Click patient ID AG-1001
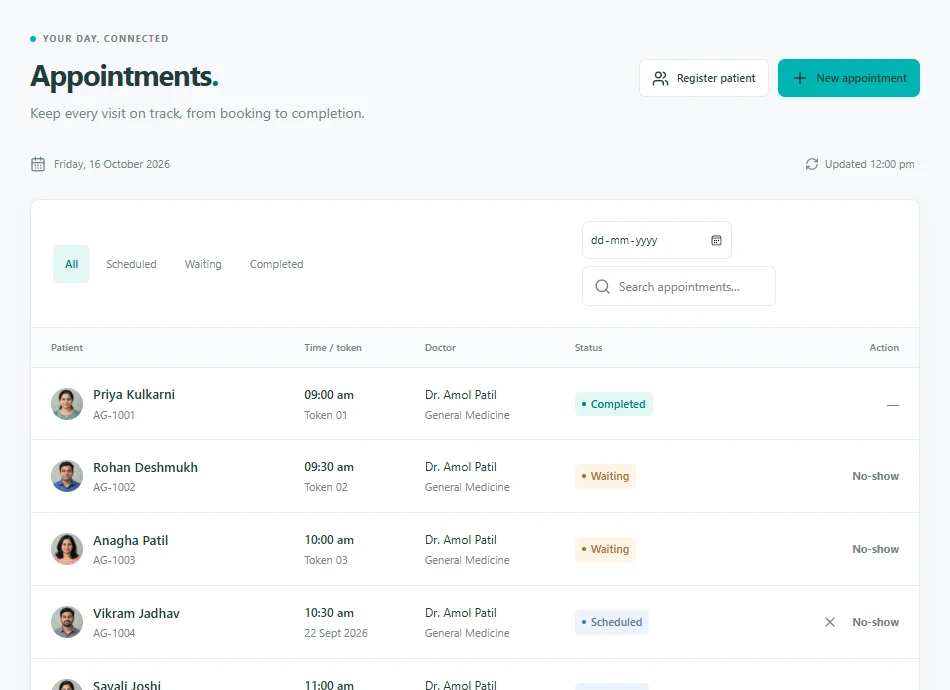 click(114, 415)
